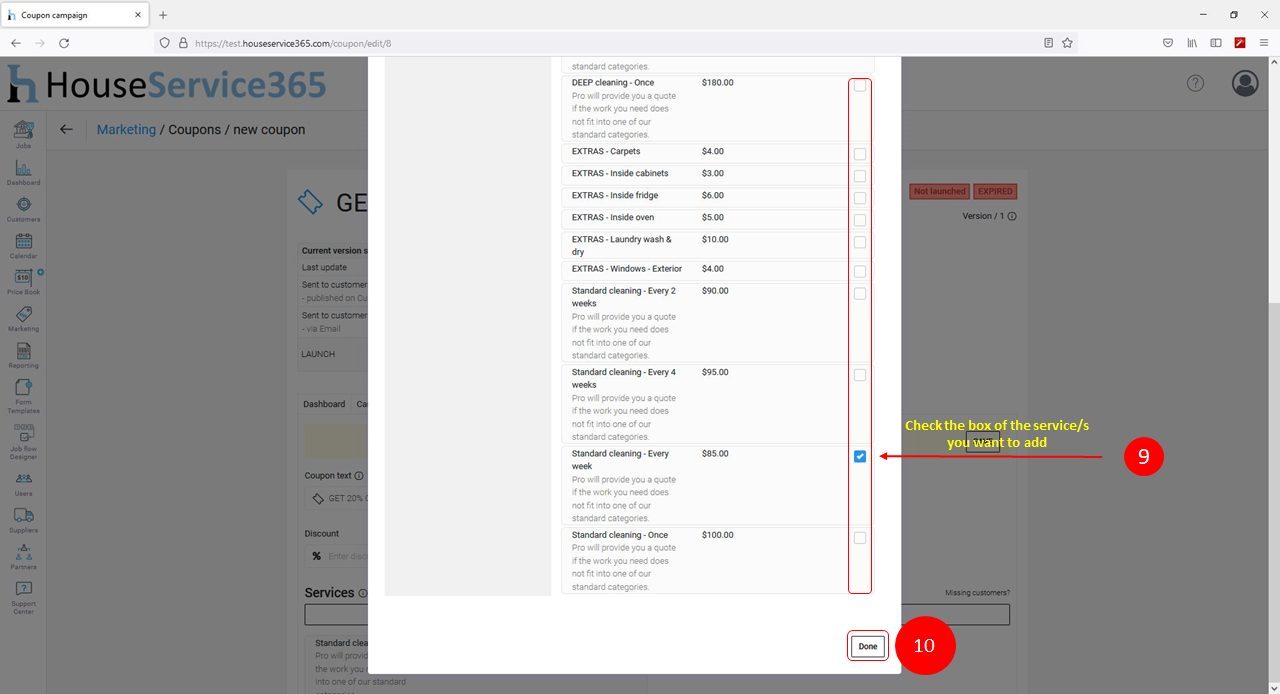Screen dimensions: 1280x694
Task: Select the Coupon campaign browser tab
Action: [74, 15]
